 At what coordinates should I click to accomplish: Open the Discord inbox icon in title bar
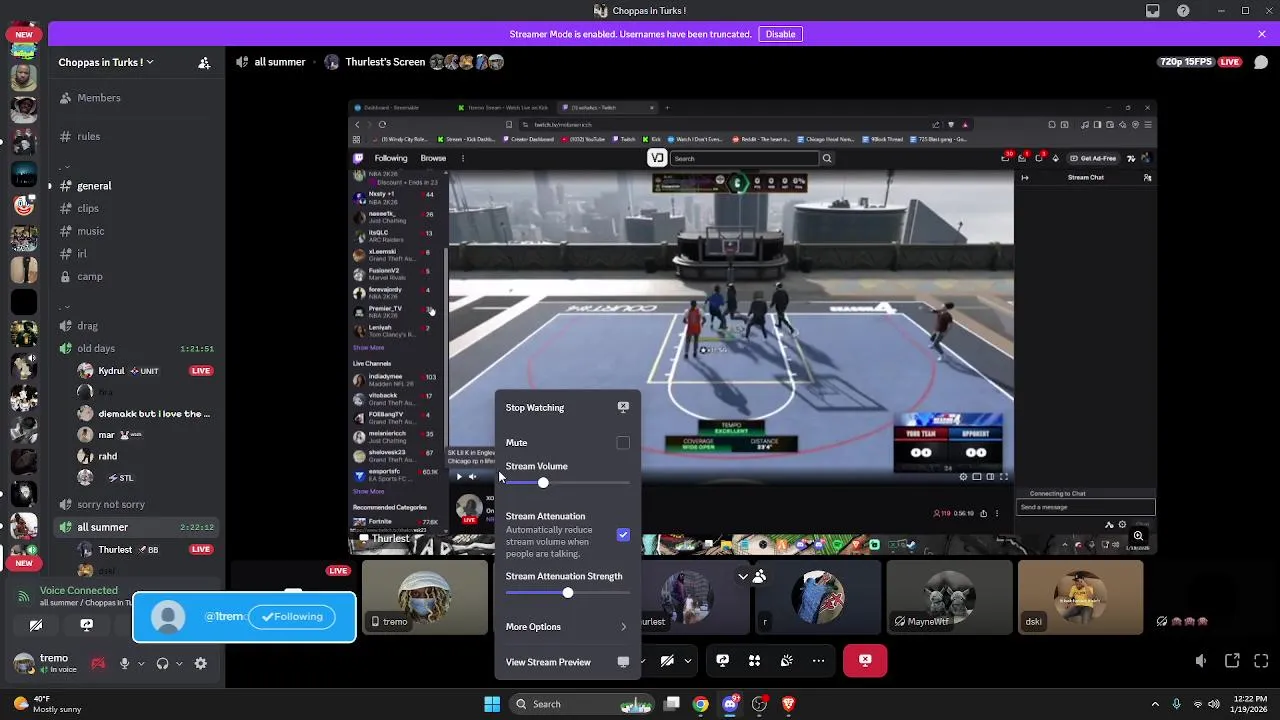[1153, 11]
